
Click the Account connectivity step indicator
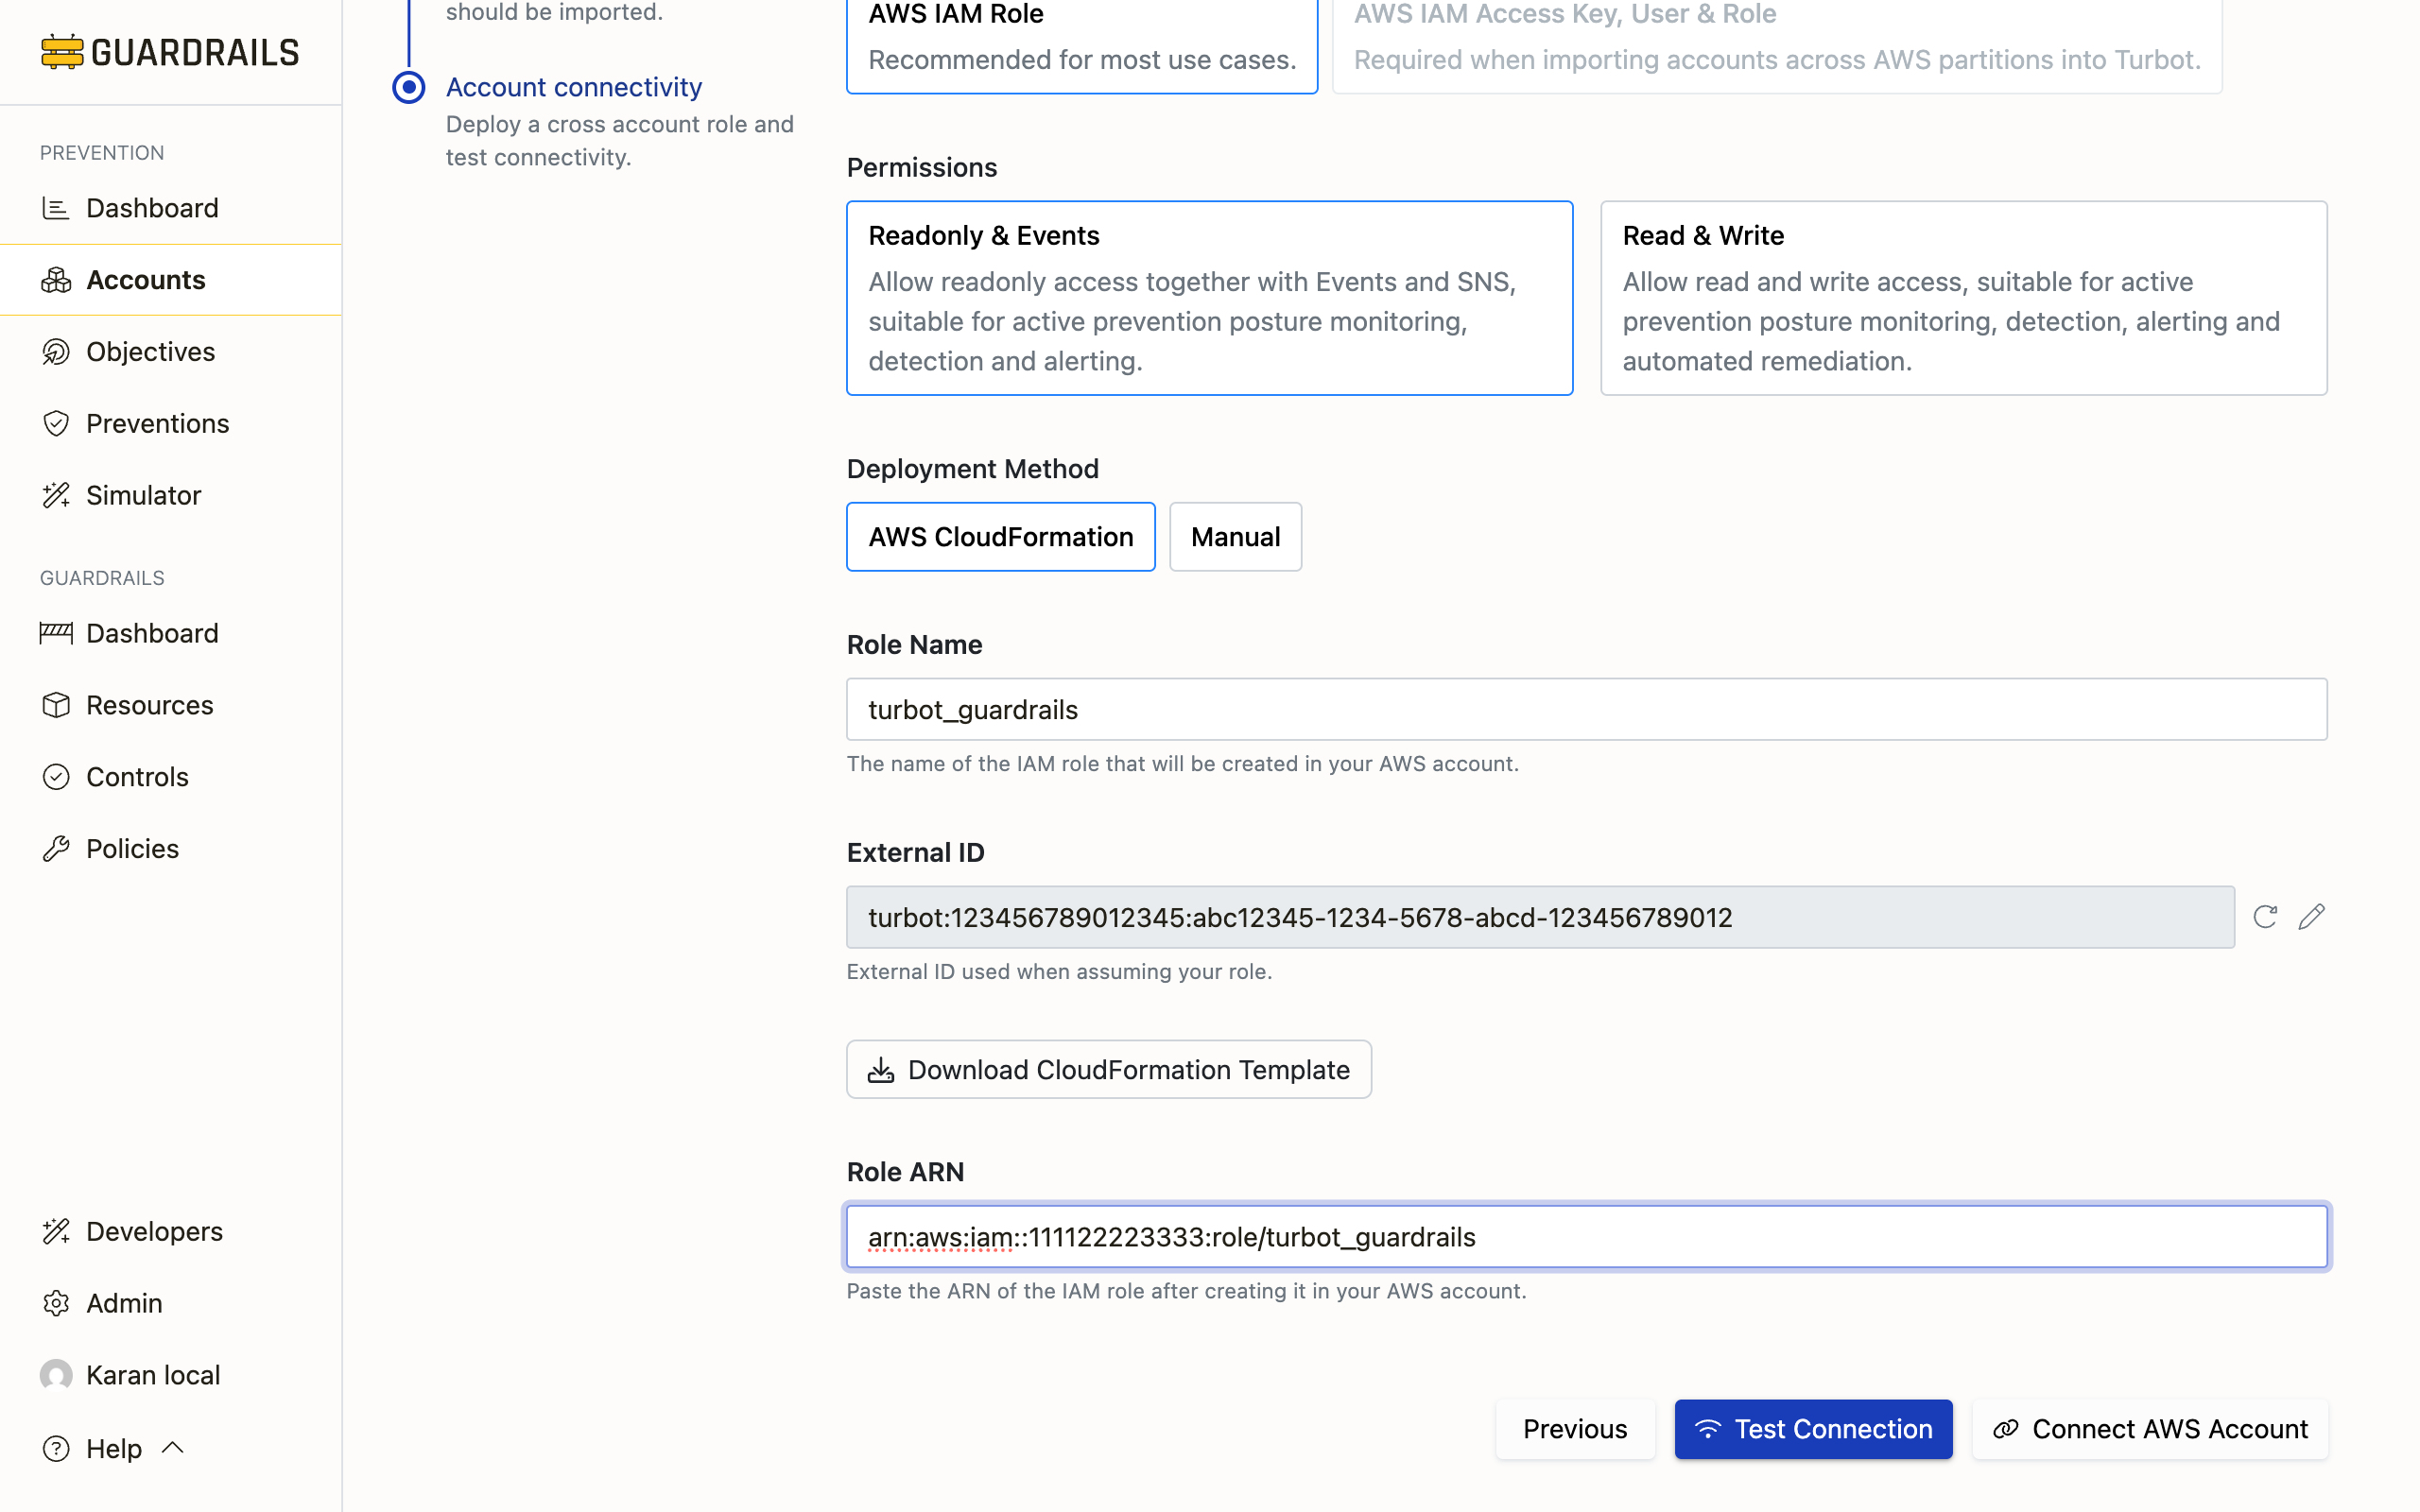(x=408, y=87)
